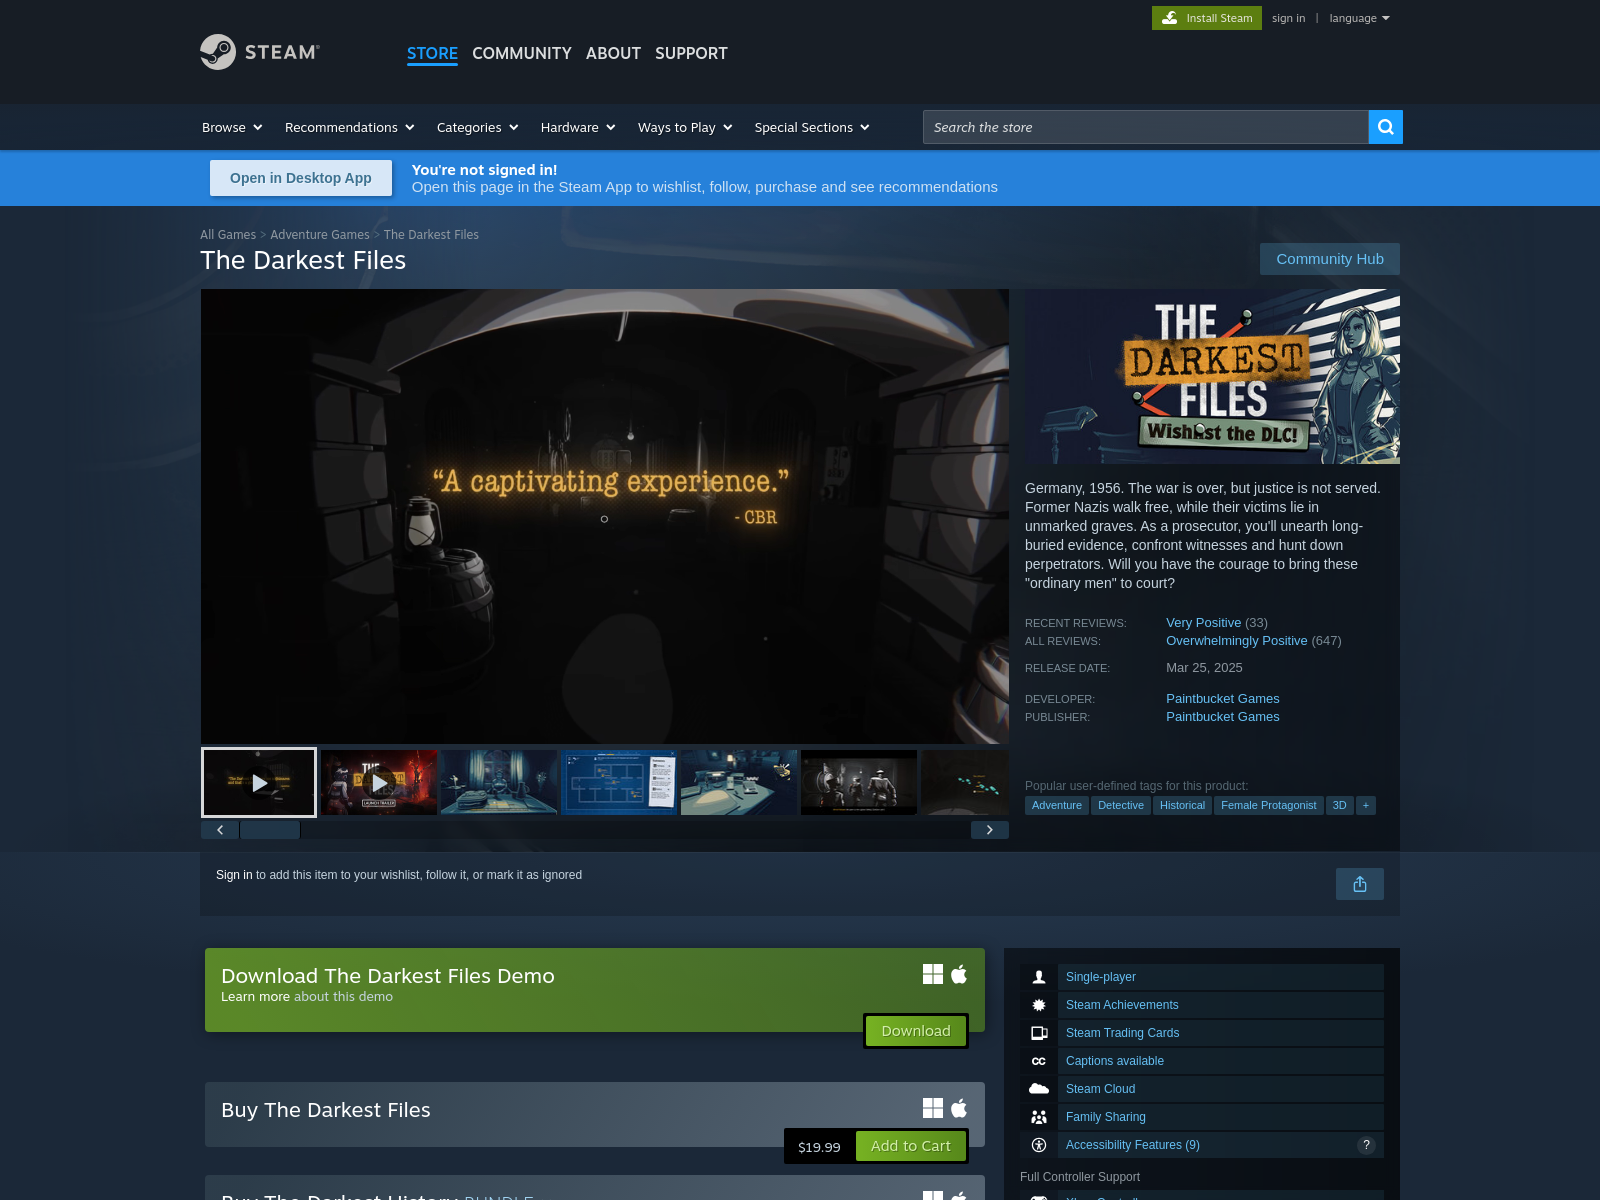Click the Windows icon beside Buy The Darkest Files

pos(933,1108)
